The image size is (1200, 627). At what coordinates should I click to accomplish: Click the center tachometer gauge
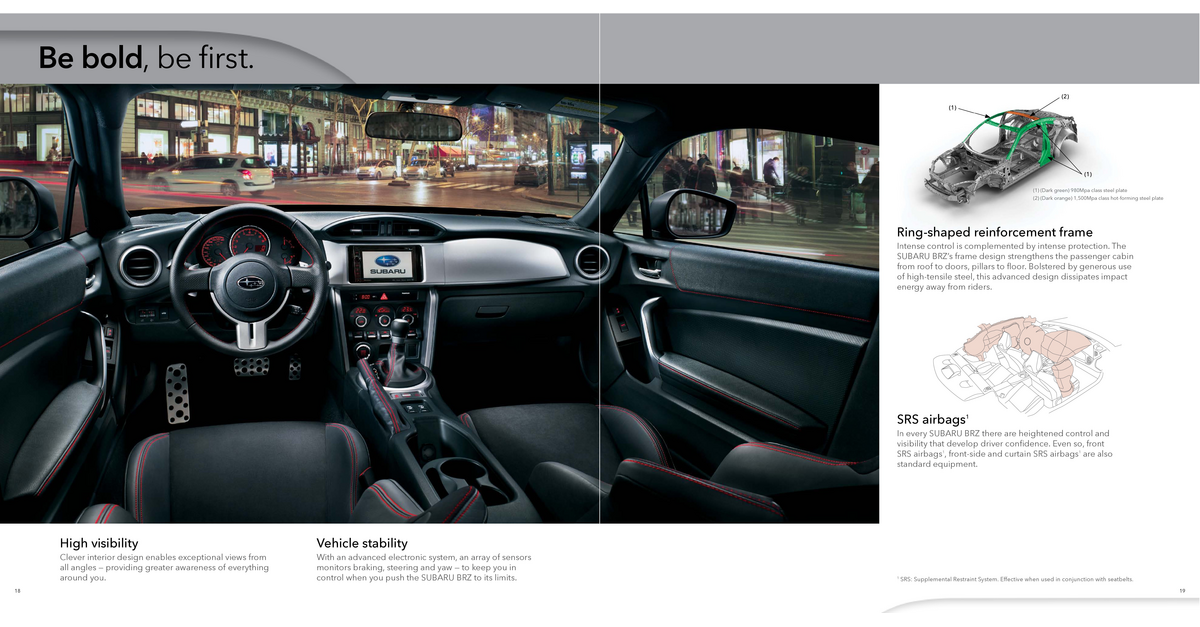pyautogui.click(x=250, y=242)
